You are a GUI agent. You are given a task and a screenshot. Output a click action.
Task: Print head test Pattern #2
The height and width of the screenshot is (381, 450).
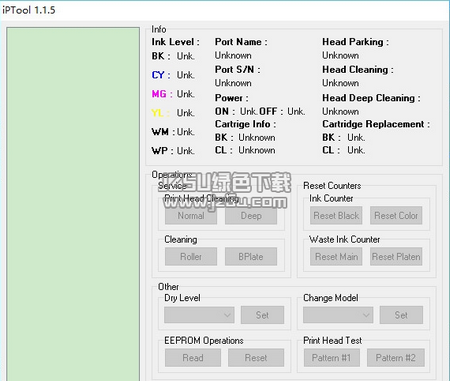coord(396,358)
